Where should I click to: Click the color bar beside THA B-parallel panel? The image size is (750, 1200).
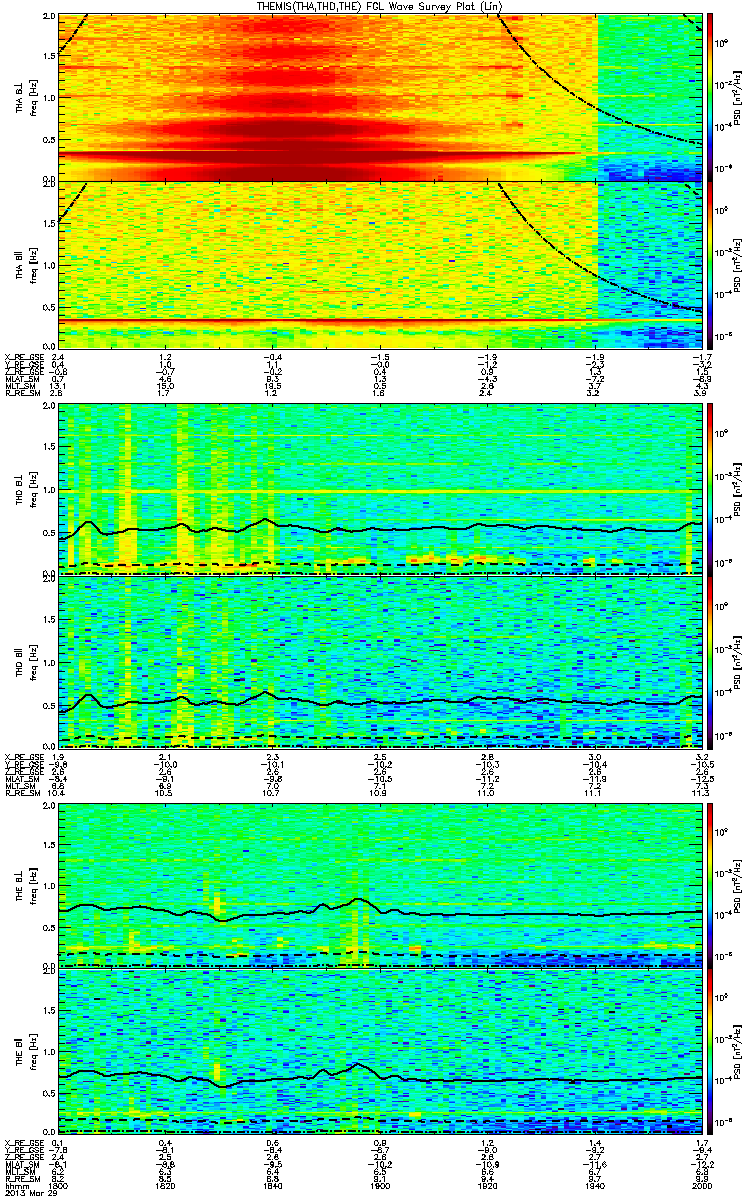(711, 267)
